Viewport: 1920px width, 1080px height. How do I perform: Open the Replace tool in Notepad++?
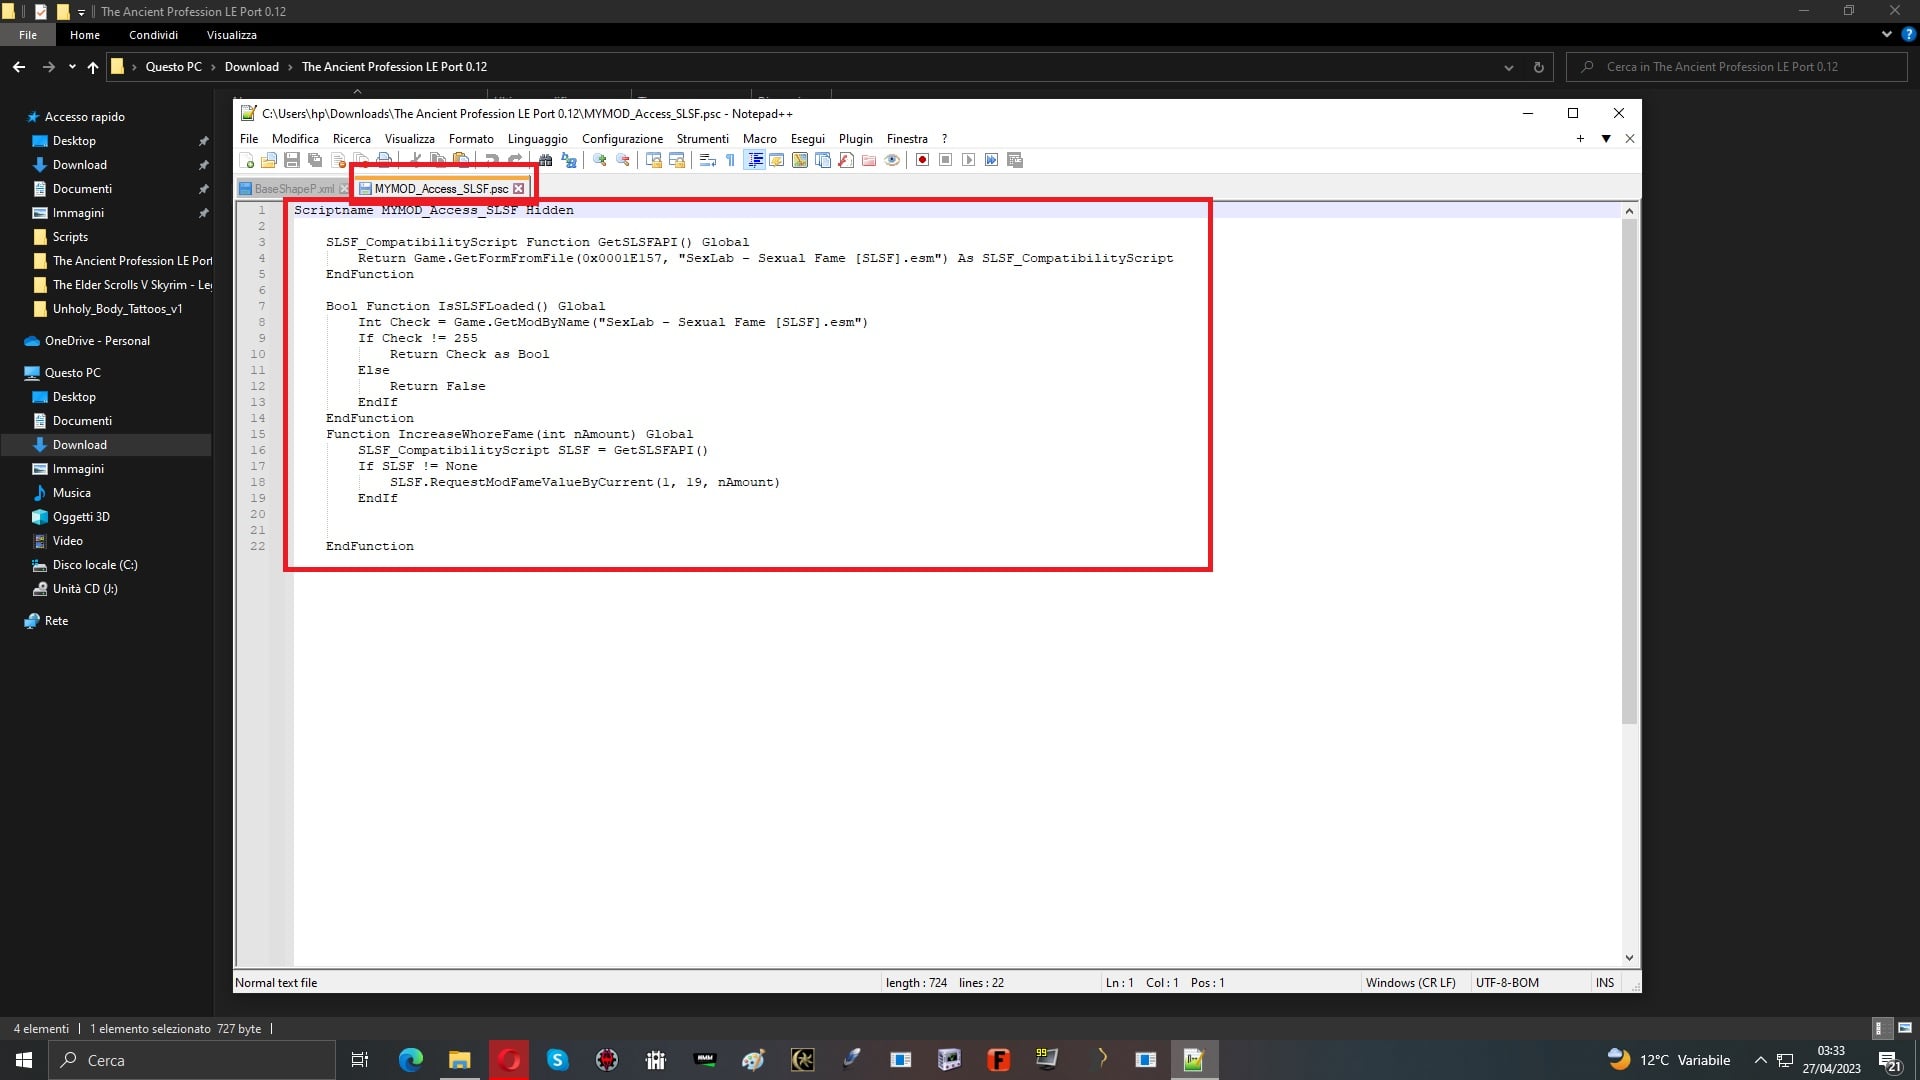569,160
